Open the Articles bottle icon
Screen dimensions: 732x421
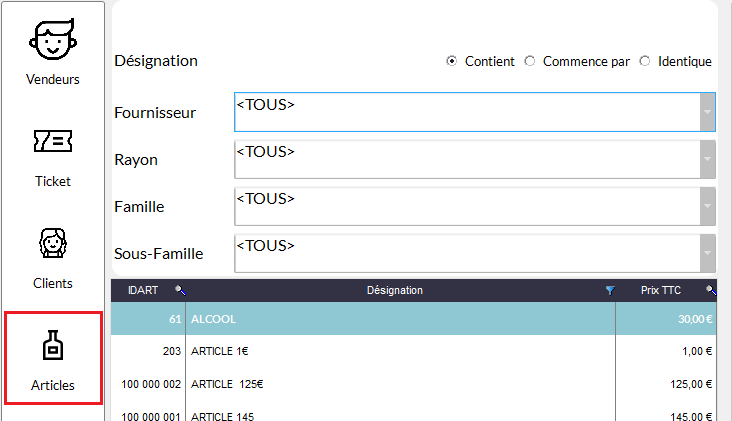click(53, 346)
